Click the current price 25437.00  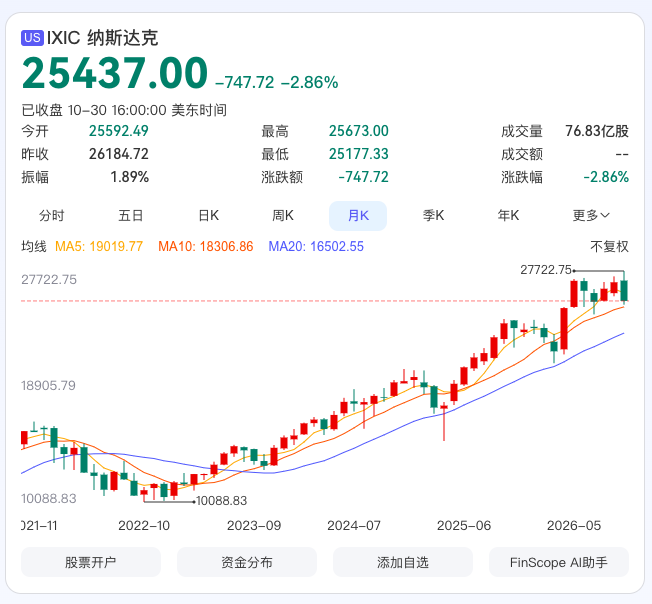(115, 73)
